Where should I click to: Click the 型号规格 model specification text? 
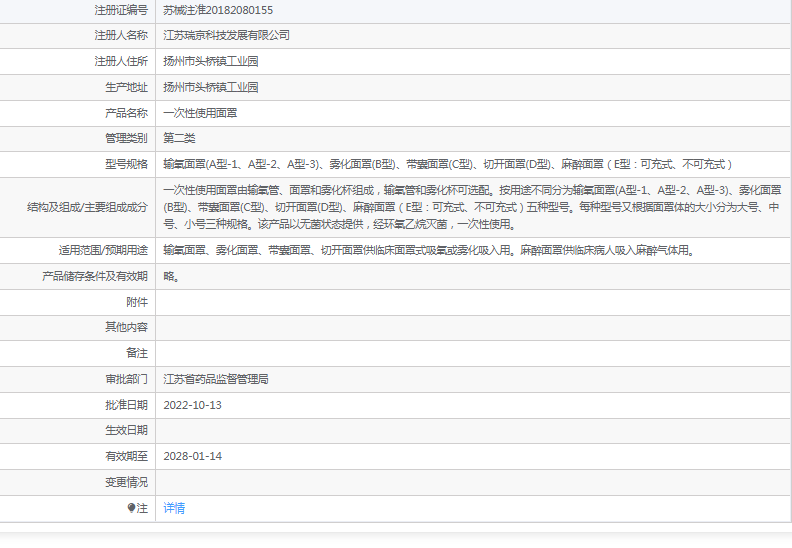(448, 165)
